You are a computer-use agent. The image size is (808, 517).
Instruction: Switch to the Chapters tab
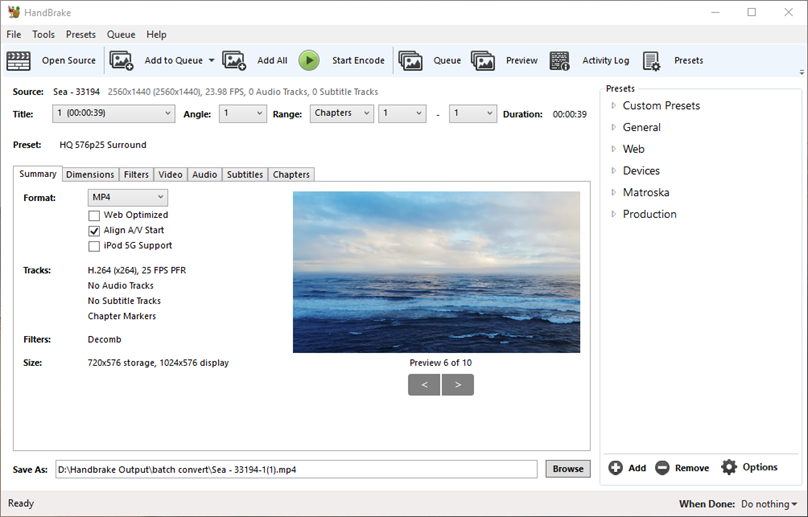point(291,175)
